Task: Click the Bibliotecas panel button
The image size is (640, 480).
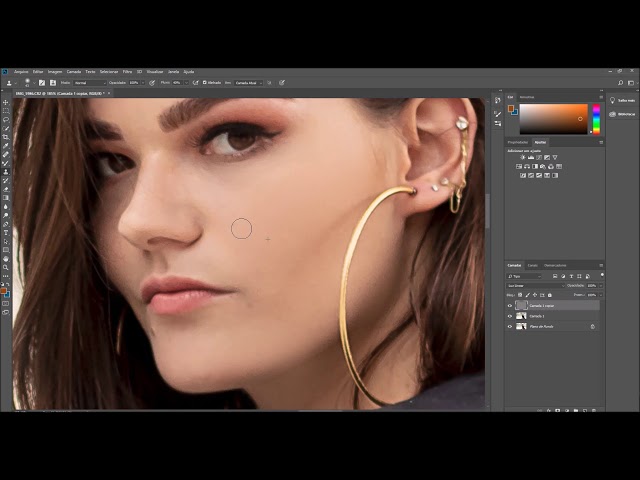Action: coord(622,114)
